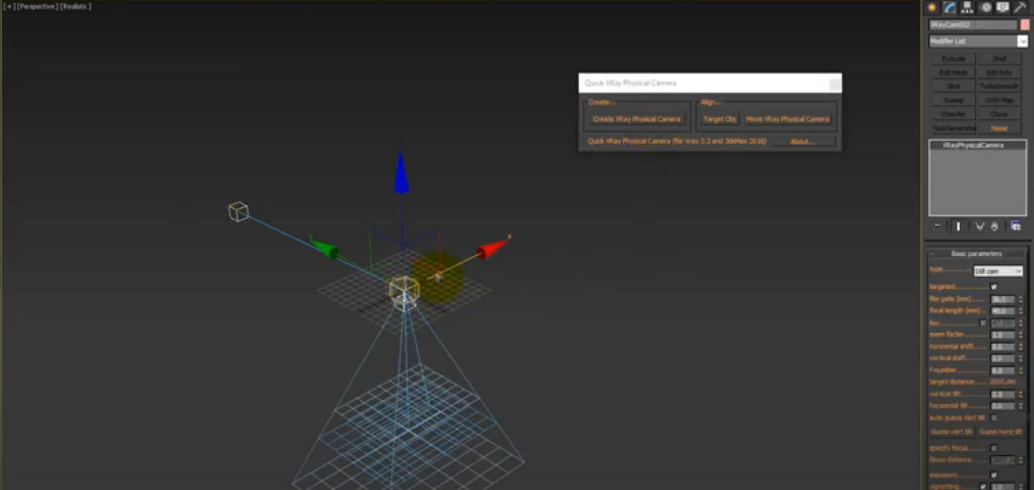Close the Quick VRay Physical Camera dialog
This screenshot has width=1034, height=490.
point(835,84)
